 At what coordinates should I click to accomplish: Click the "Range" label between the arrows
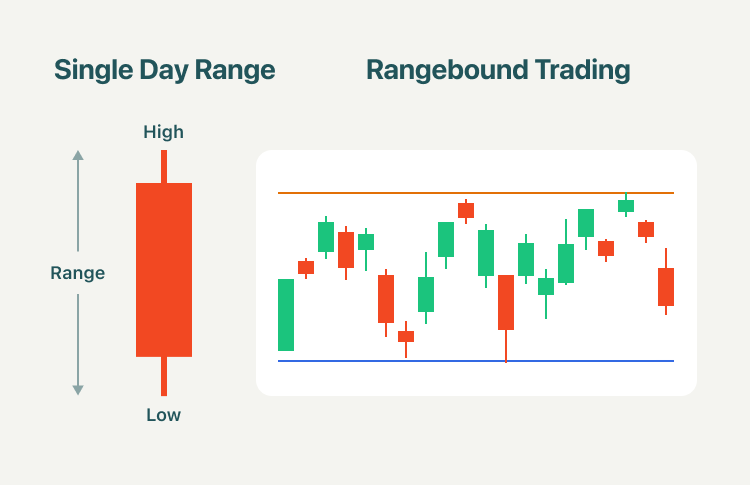[77, 273]
